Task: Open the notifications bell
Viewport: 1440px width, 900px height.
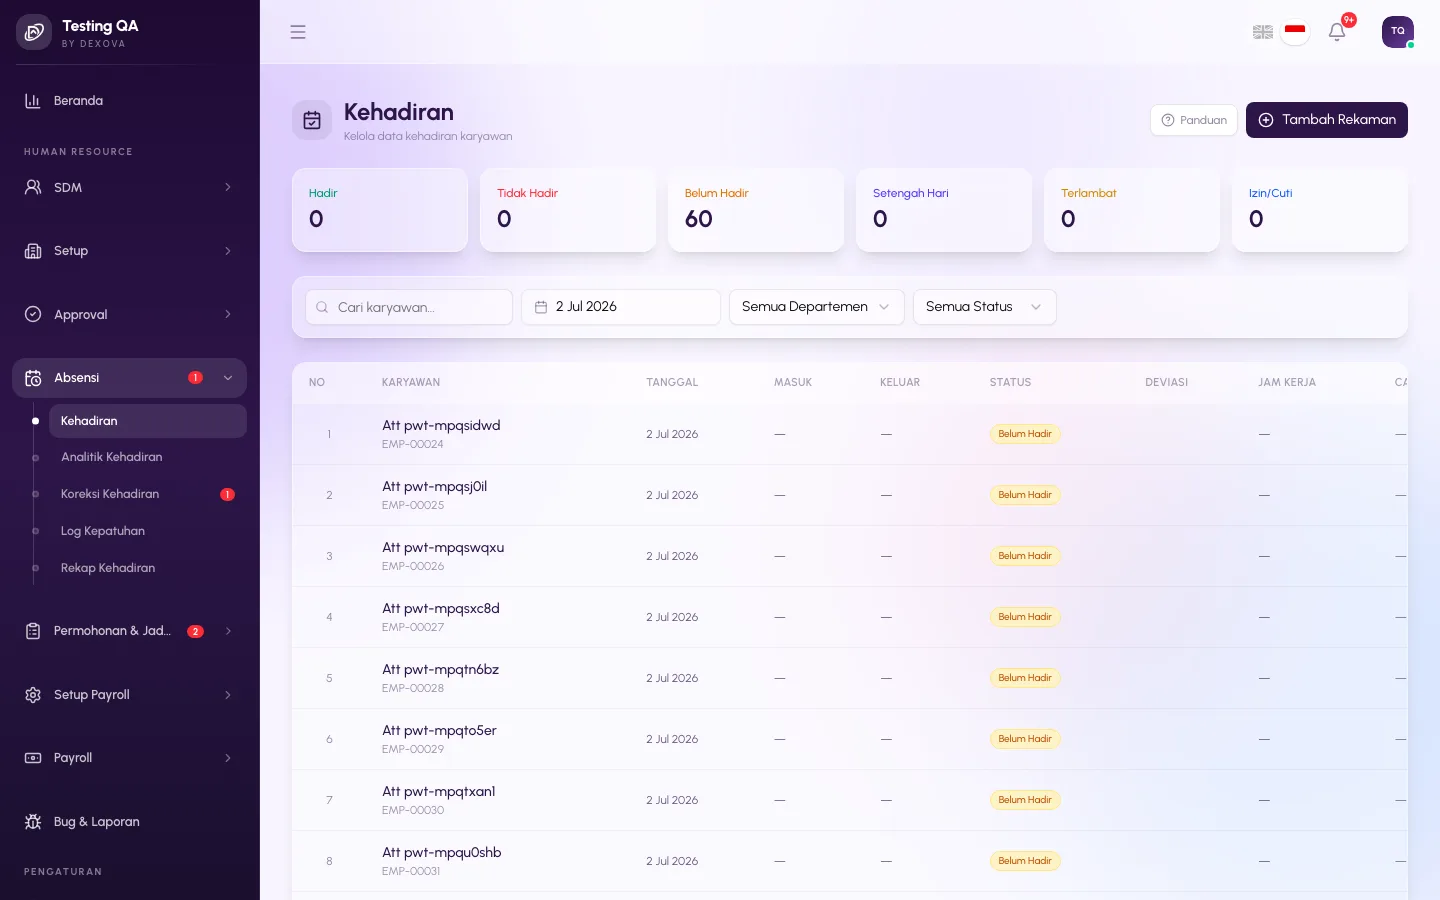Action: pos(1337,32)
